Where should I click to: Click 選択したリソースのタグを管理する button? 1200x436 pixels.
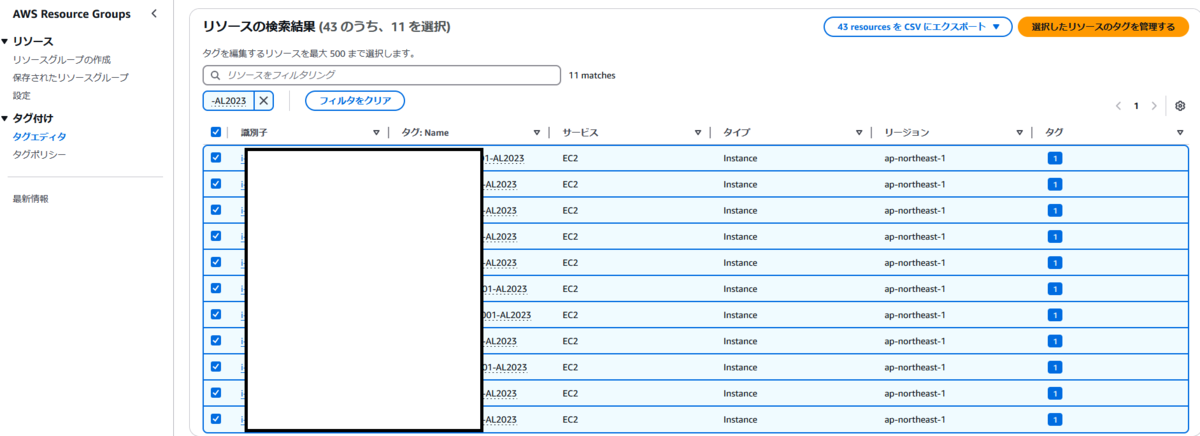point(1103,27)
